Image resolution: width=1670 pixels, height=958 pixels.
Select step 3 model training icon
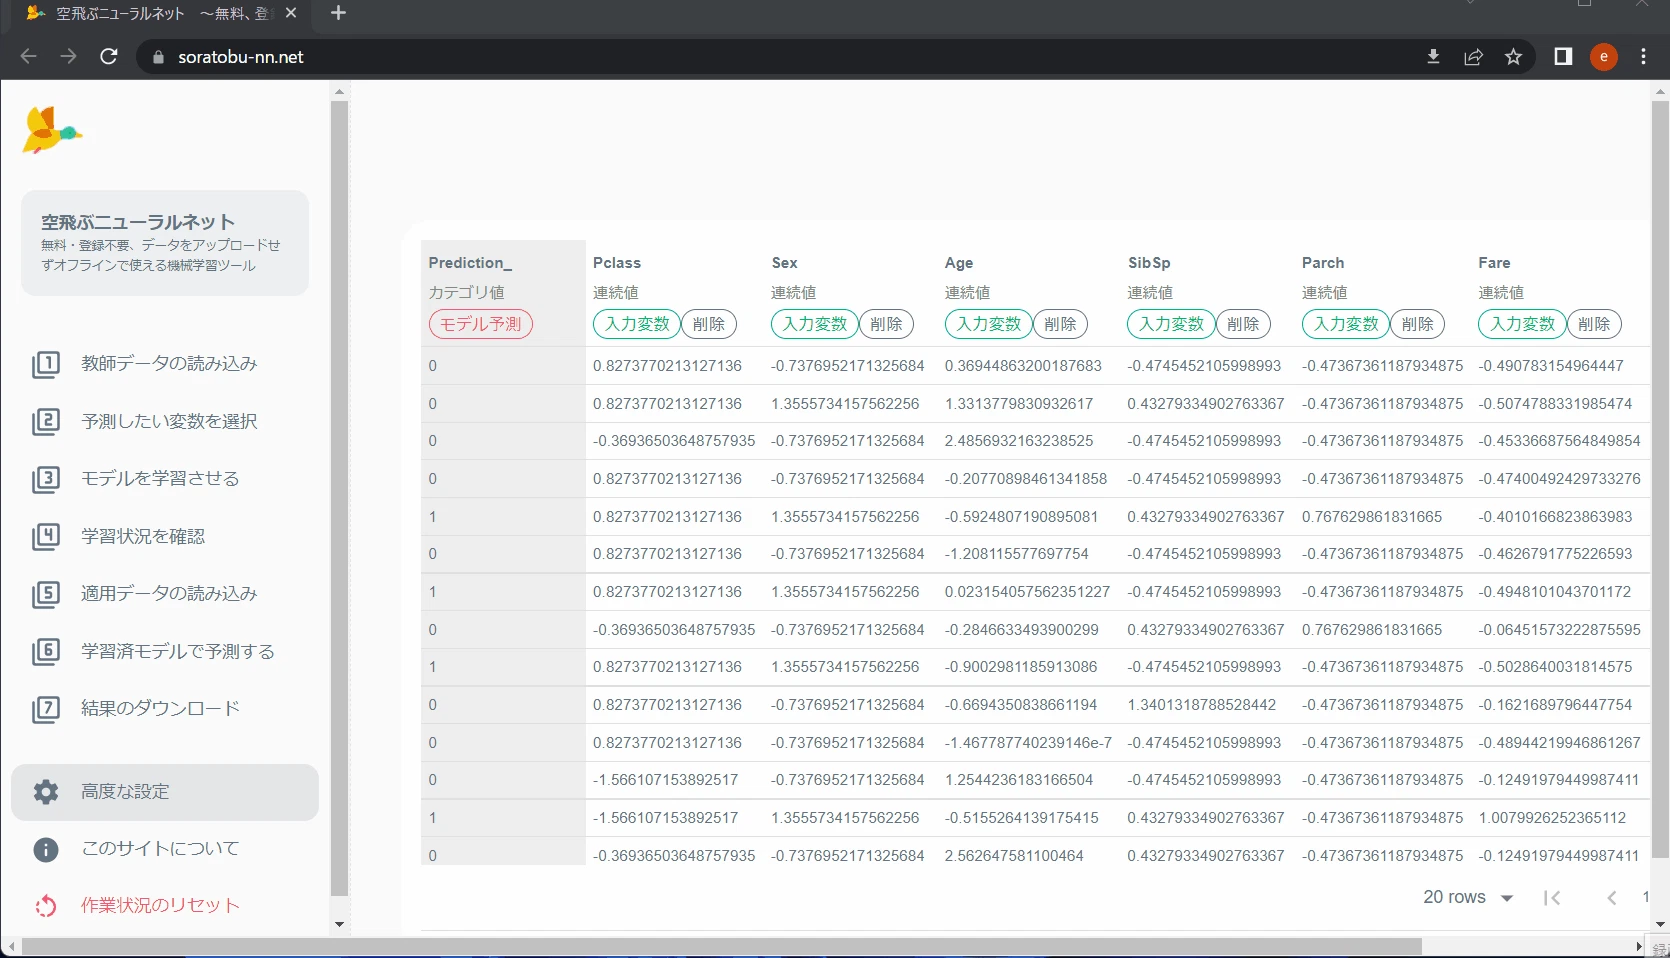pos(46,479)
